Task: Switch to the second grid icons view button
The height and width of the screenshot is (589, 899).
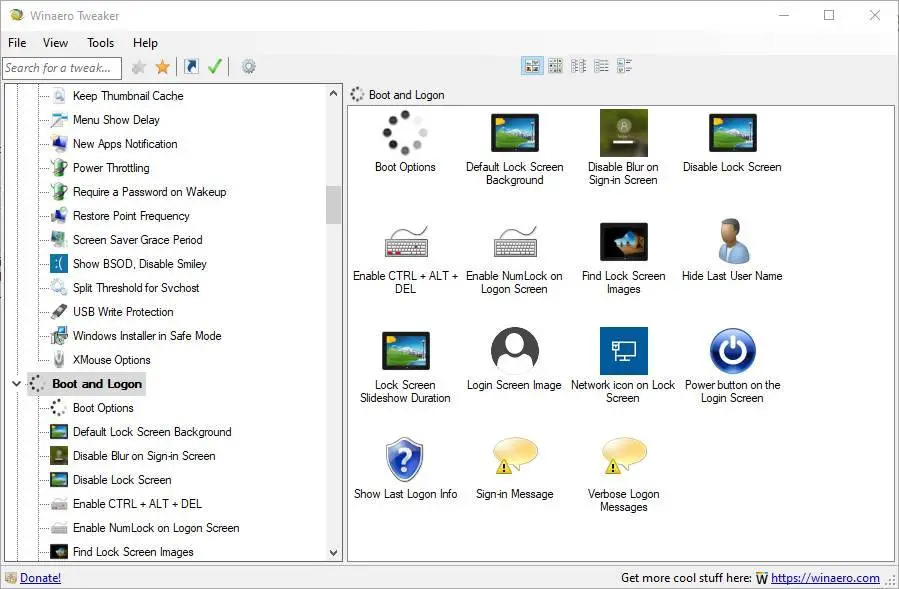Action: click(555, 66)
